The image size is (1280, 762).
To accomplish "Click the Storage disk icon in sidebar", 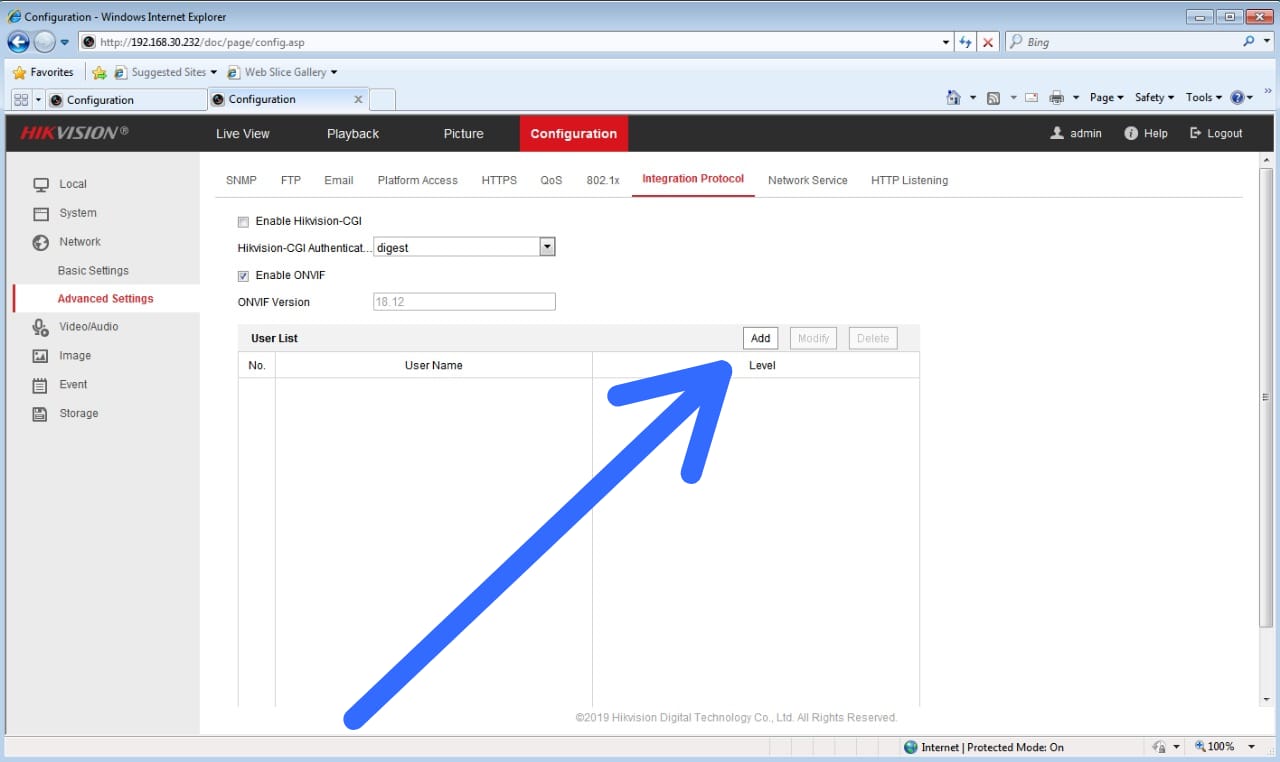I will tap(41, 414).
